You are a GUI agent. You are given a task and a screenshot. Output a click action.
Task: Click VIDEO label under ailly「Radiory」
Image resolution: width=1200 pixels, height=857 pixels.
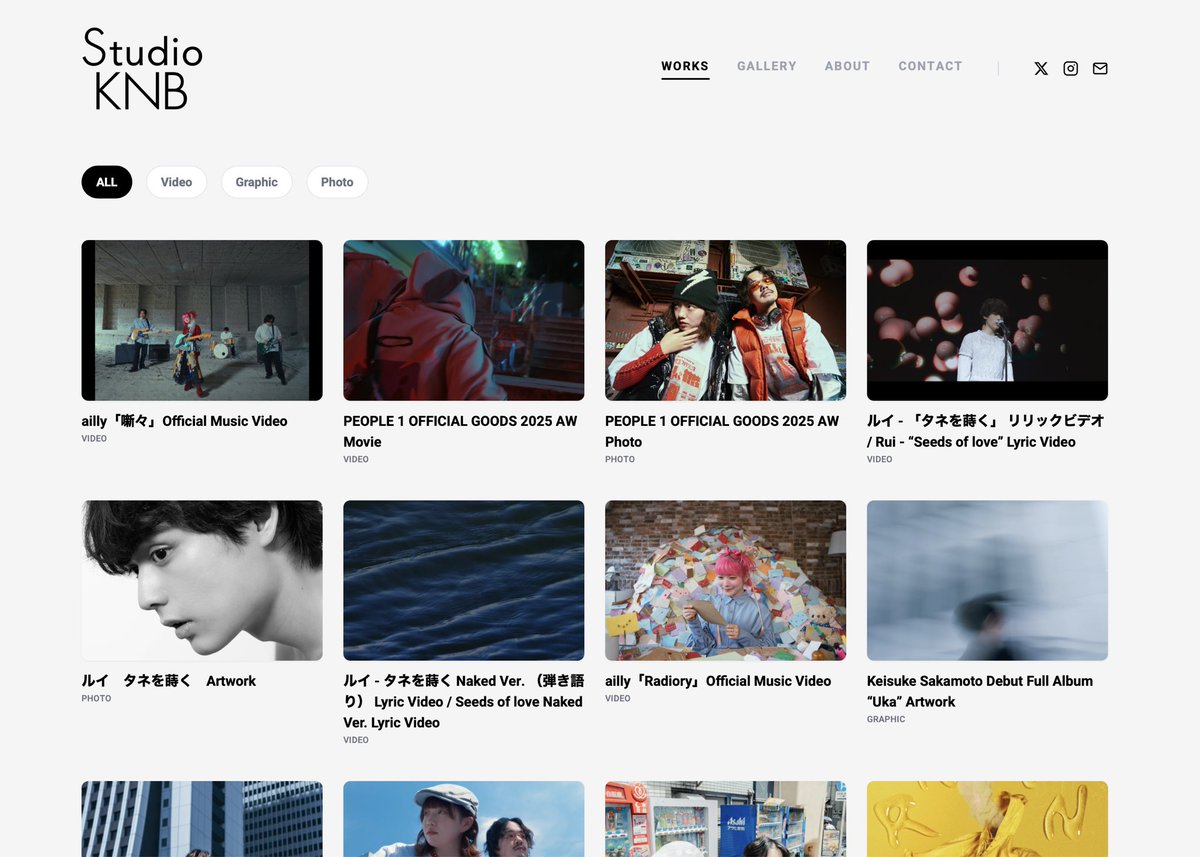(x=618, y=698)
